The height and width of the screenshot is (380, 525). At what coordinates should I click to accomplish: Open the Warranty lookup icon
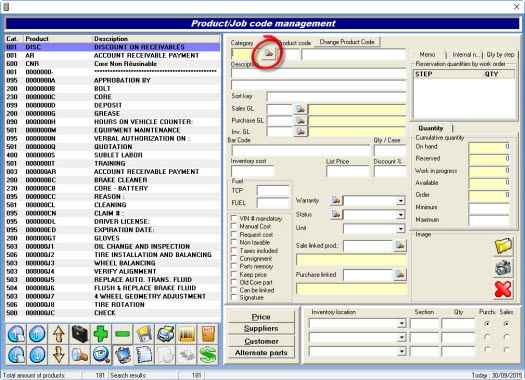click(x=336, y=200)
